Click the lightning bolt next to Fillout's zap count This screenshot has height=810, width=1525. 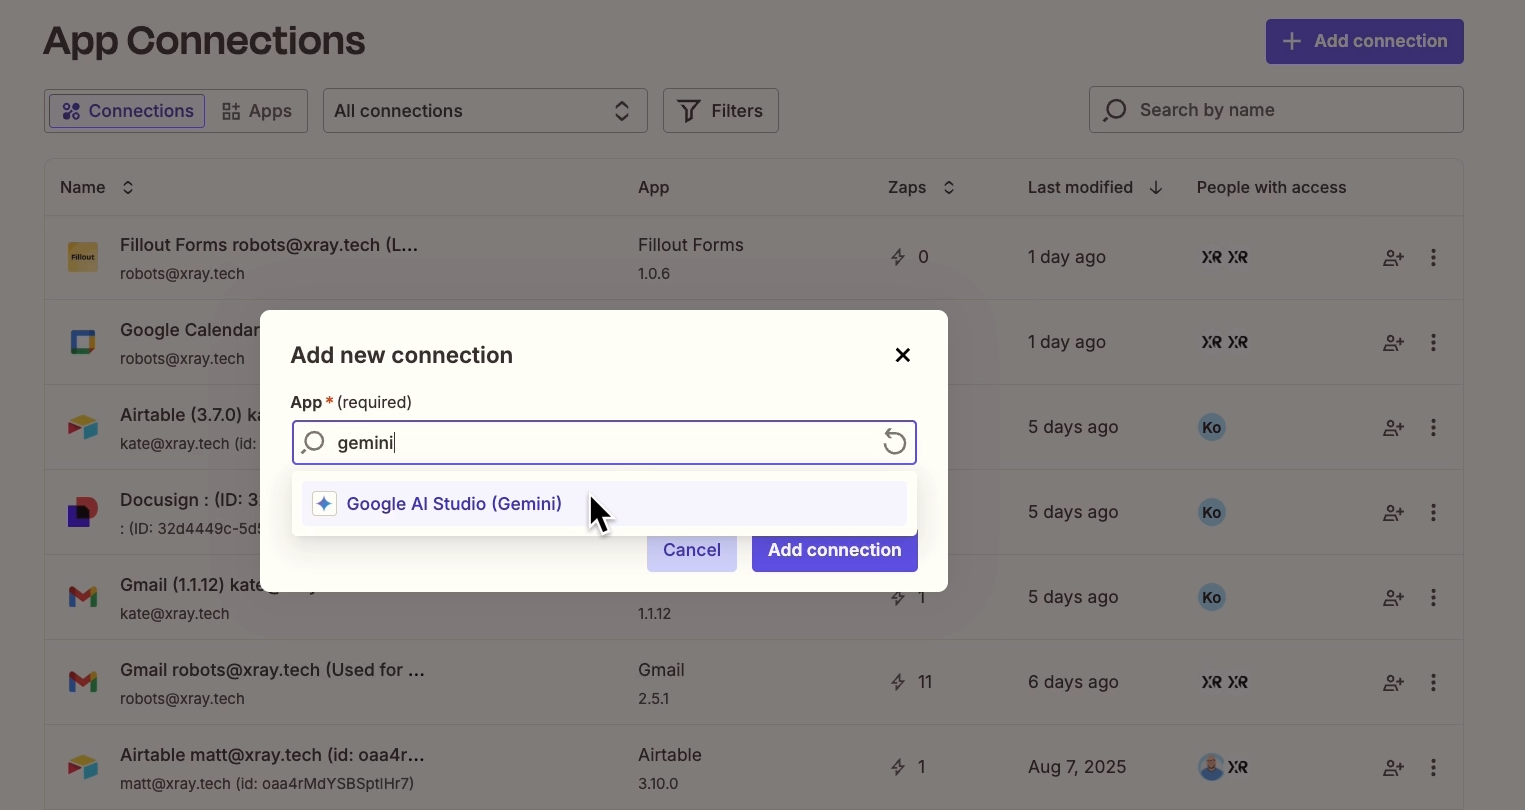[898, 257]
